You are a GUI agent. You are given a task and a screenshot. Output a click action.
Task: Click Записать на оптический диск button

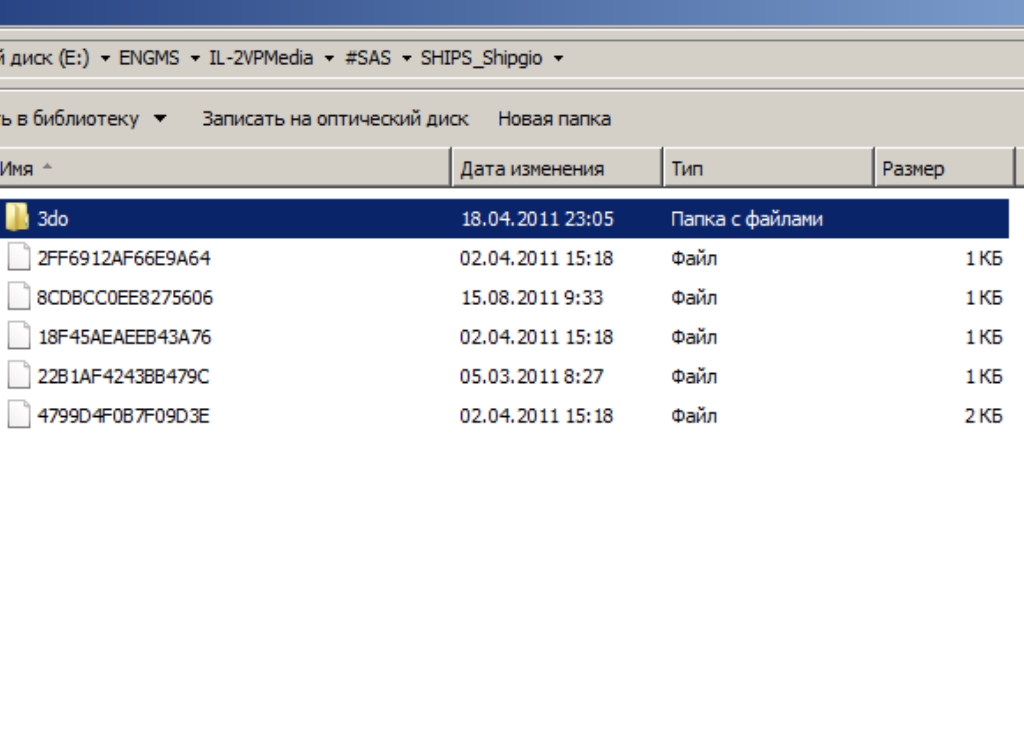point(335,119)
